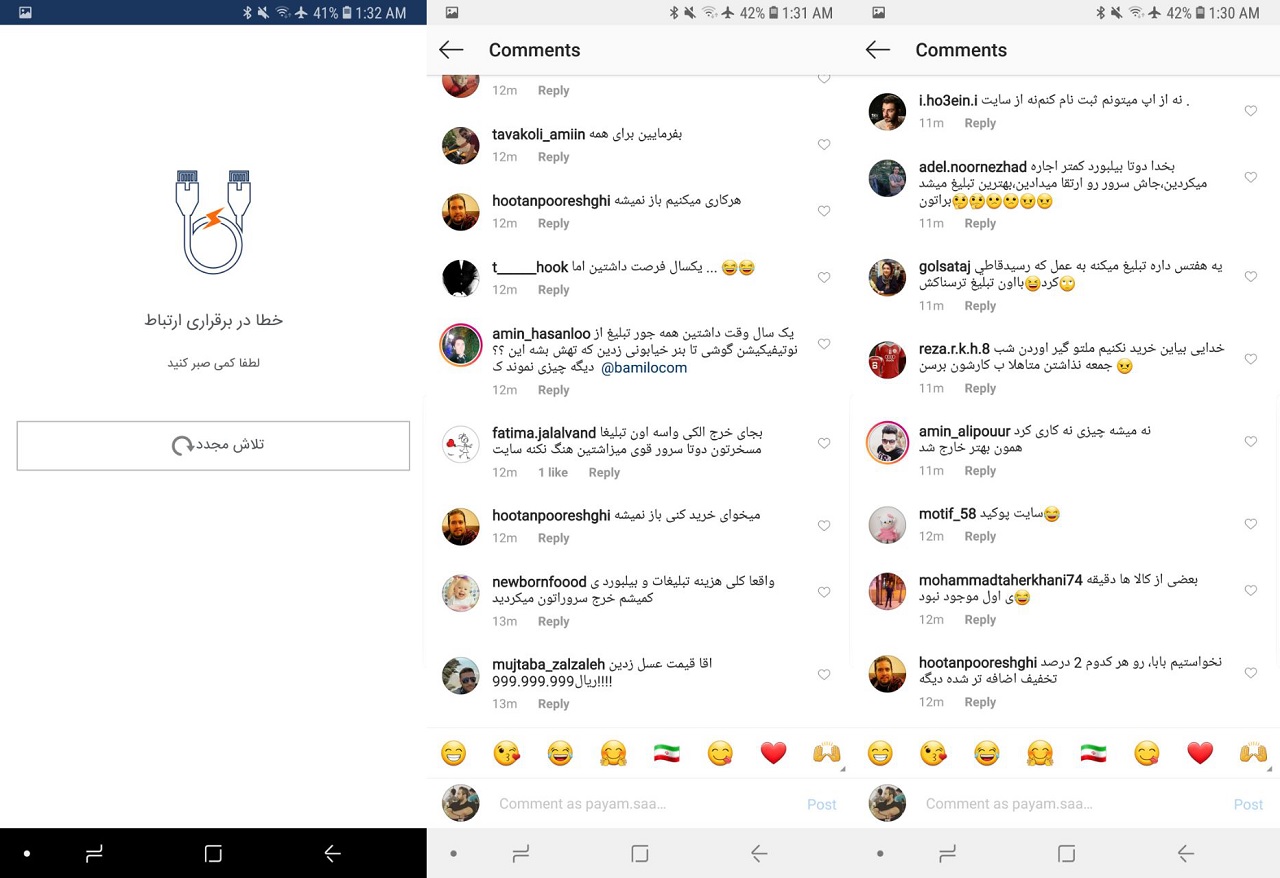
Task: Tap back arrow in middle Comments header
Action: pos(451,50)
